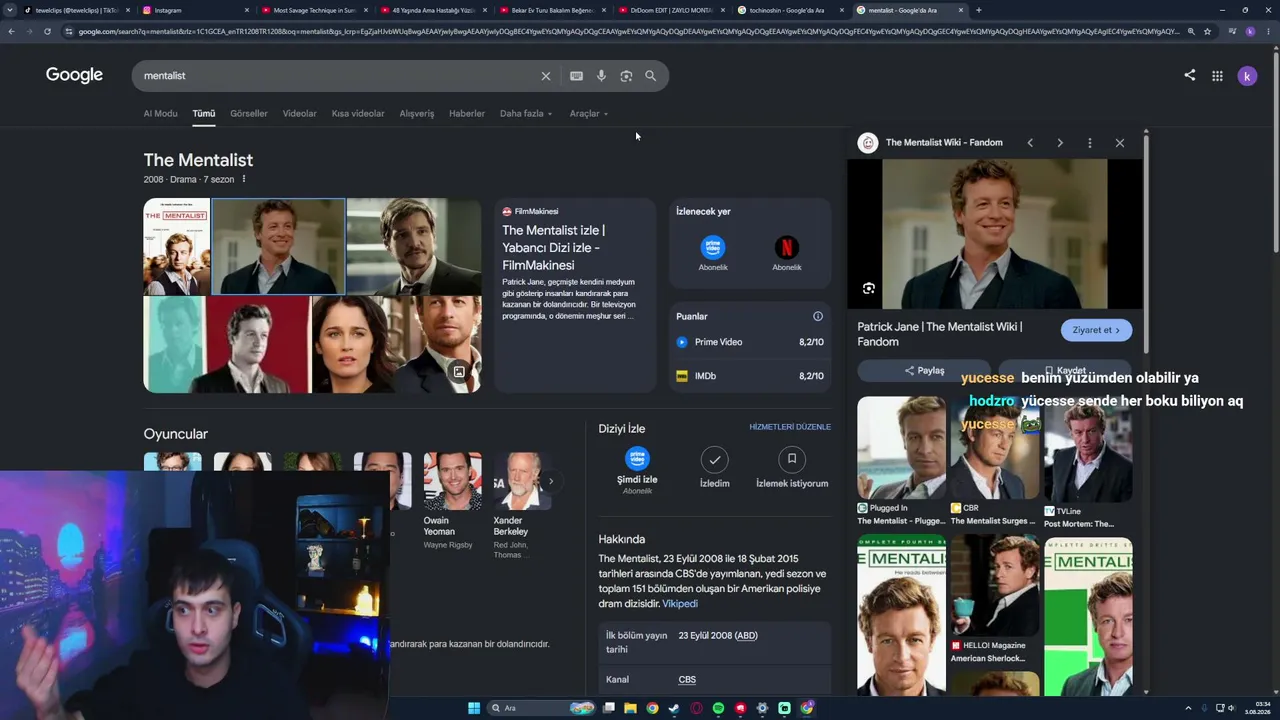Select the Netflix watch option

tap(787, 254)
